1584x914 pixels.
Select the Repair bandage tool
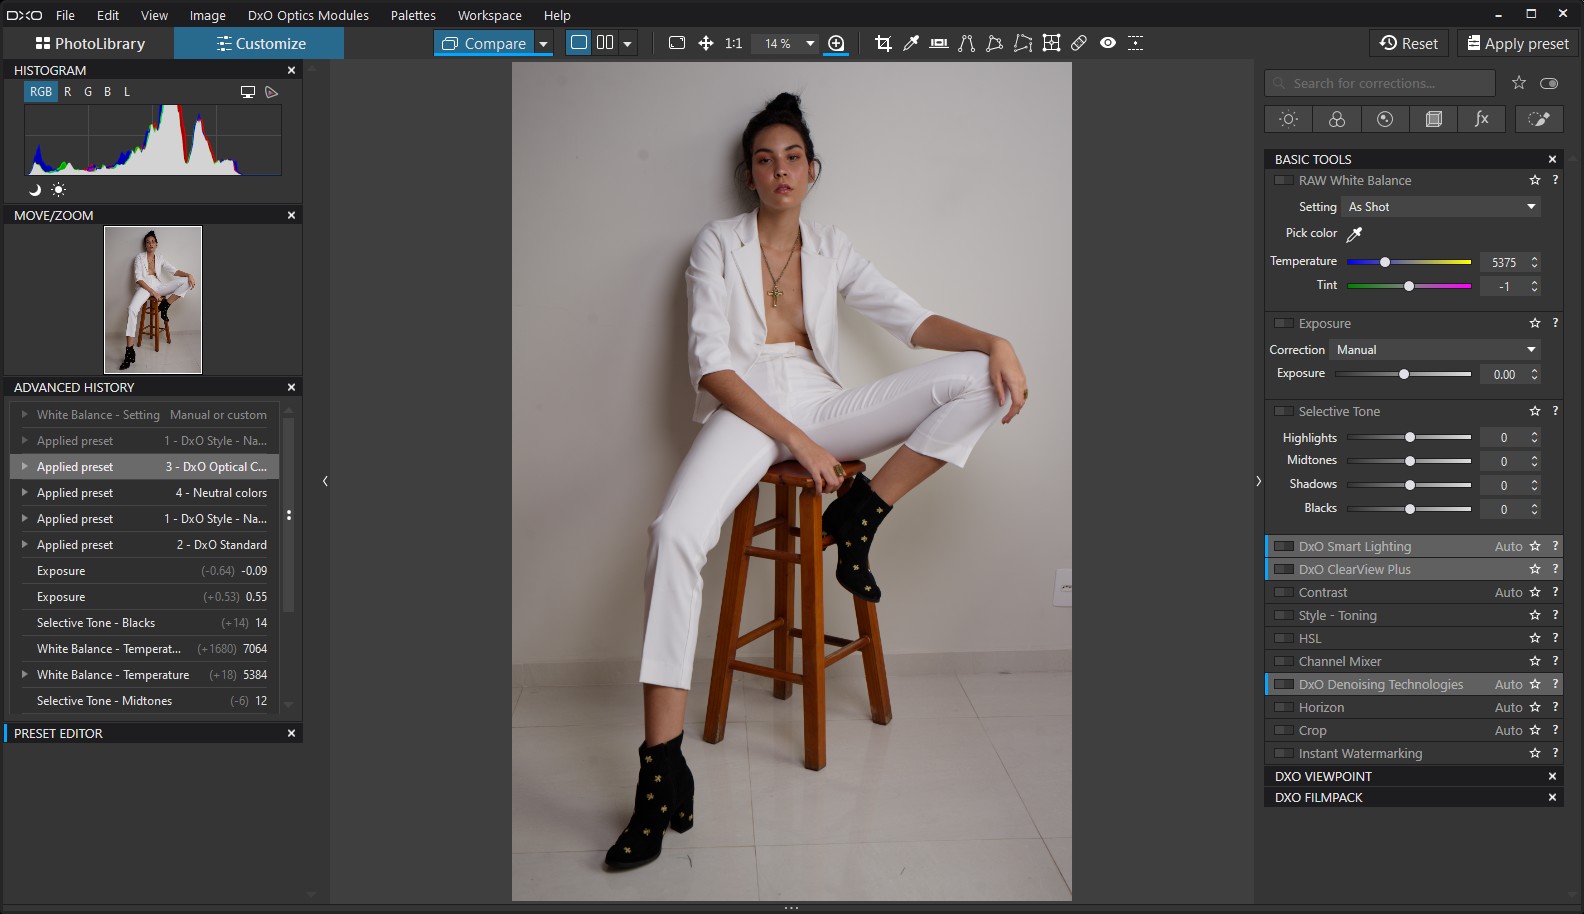click(x=1079, y=43)
